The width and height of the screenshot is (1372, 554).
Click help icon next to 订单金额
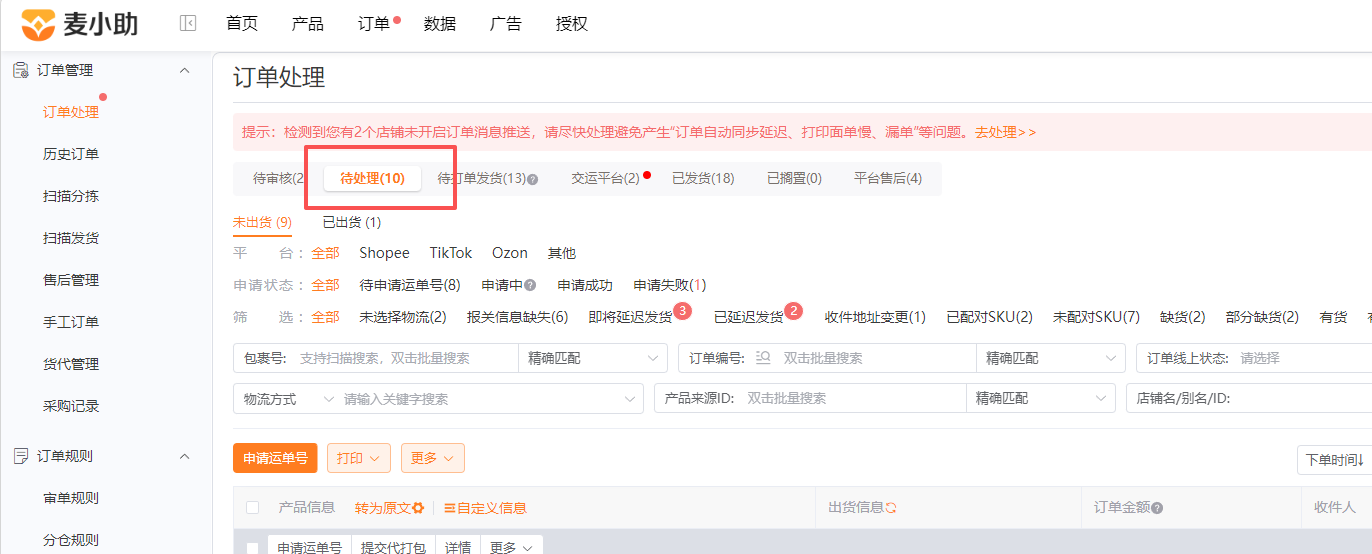(1157, 508)
